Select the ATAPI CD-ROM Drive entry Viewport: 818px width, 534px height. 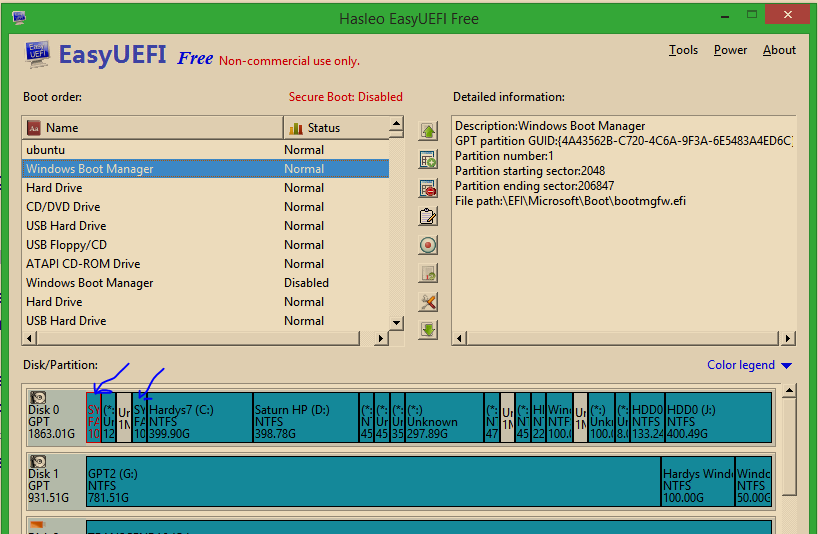point(206,264)
